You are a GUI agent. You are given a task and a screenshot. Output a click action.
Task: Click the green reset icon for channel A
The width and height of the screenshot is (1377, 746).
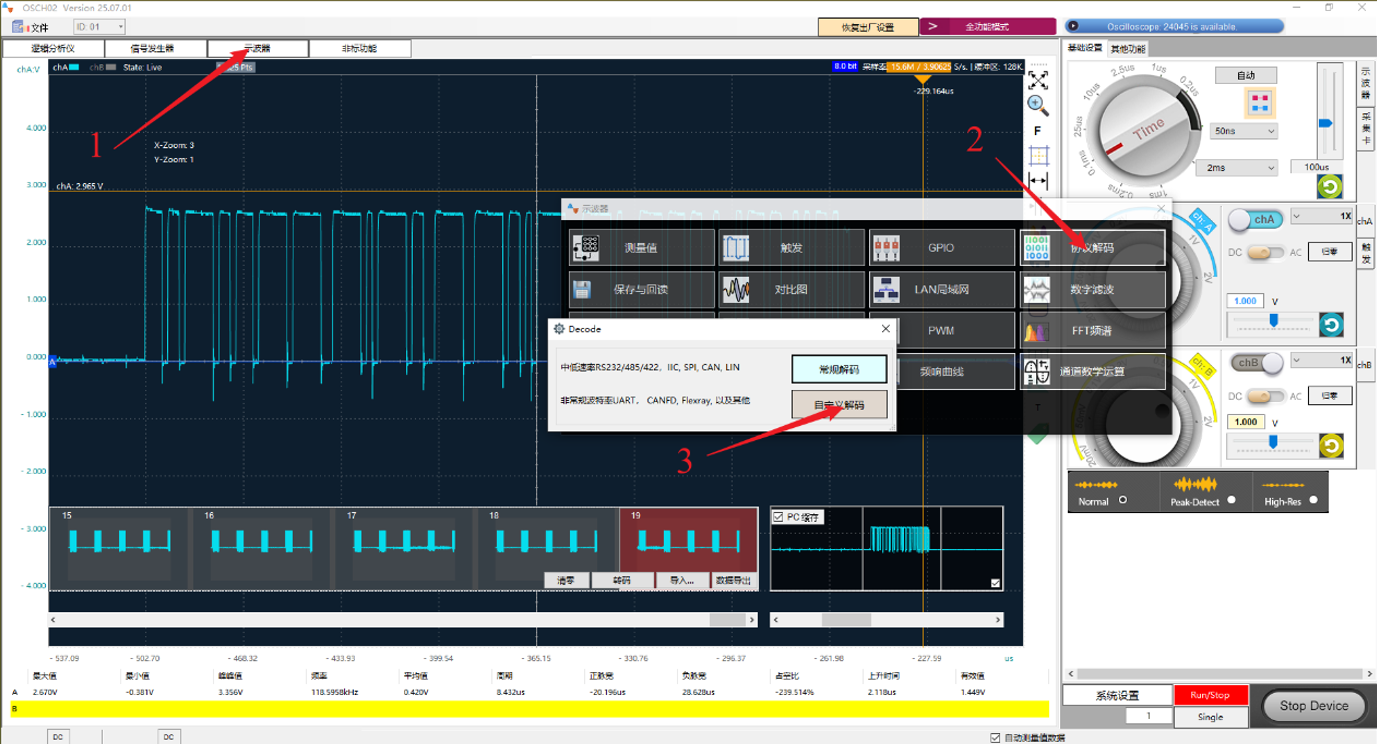[1331, 324]
